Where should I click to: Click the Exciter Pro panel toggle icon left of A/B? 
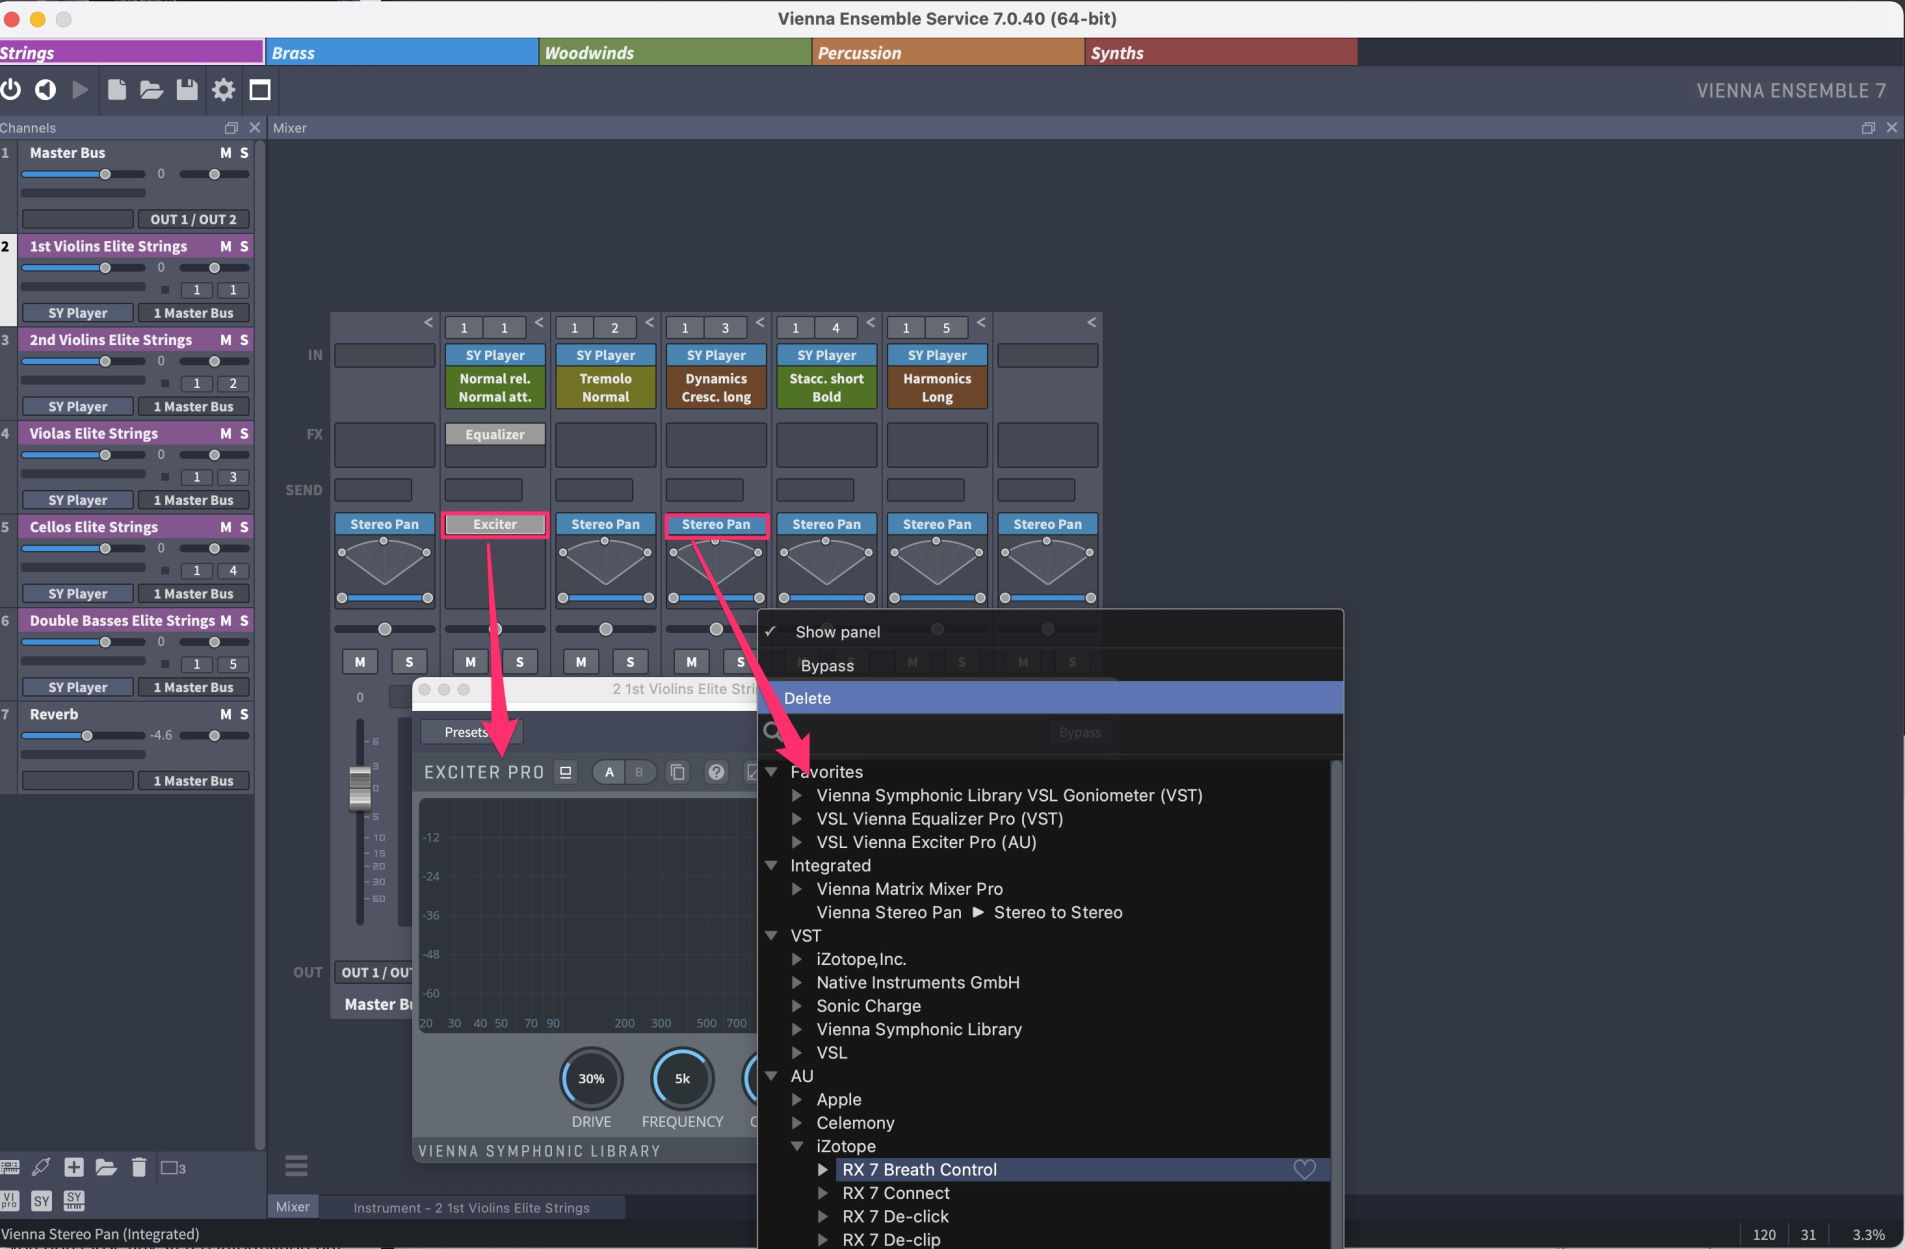(566, 772)
